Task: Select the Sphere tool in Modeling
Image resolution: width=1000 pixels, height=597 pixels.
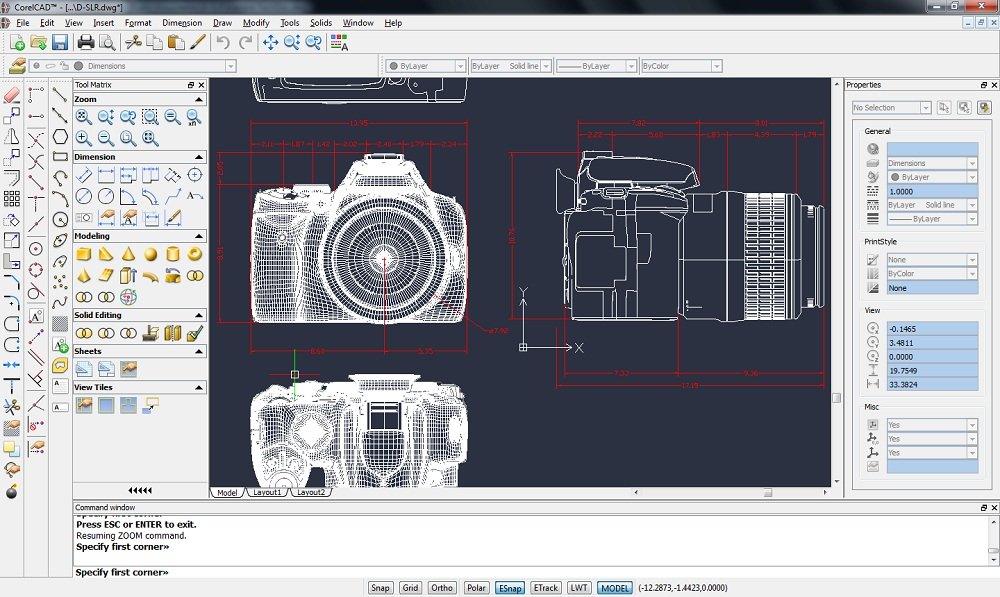Action: [x=150, y=254]
